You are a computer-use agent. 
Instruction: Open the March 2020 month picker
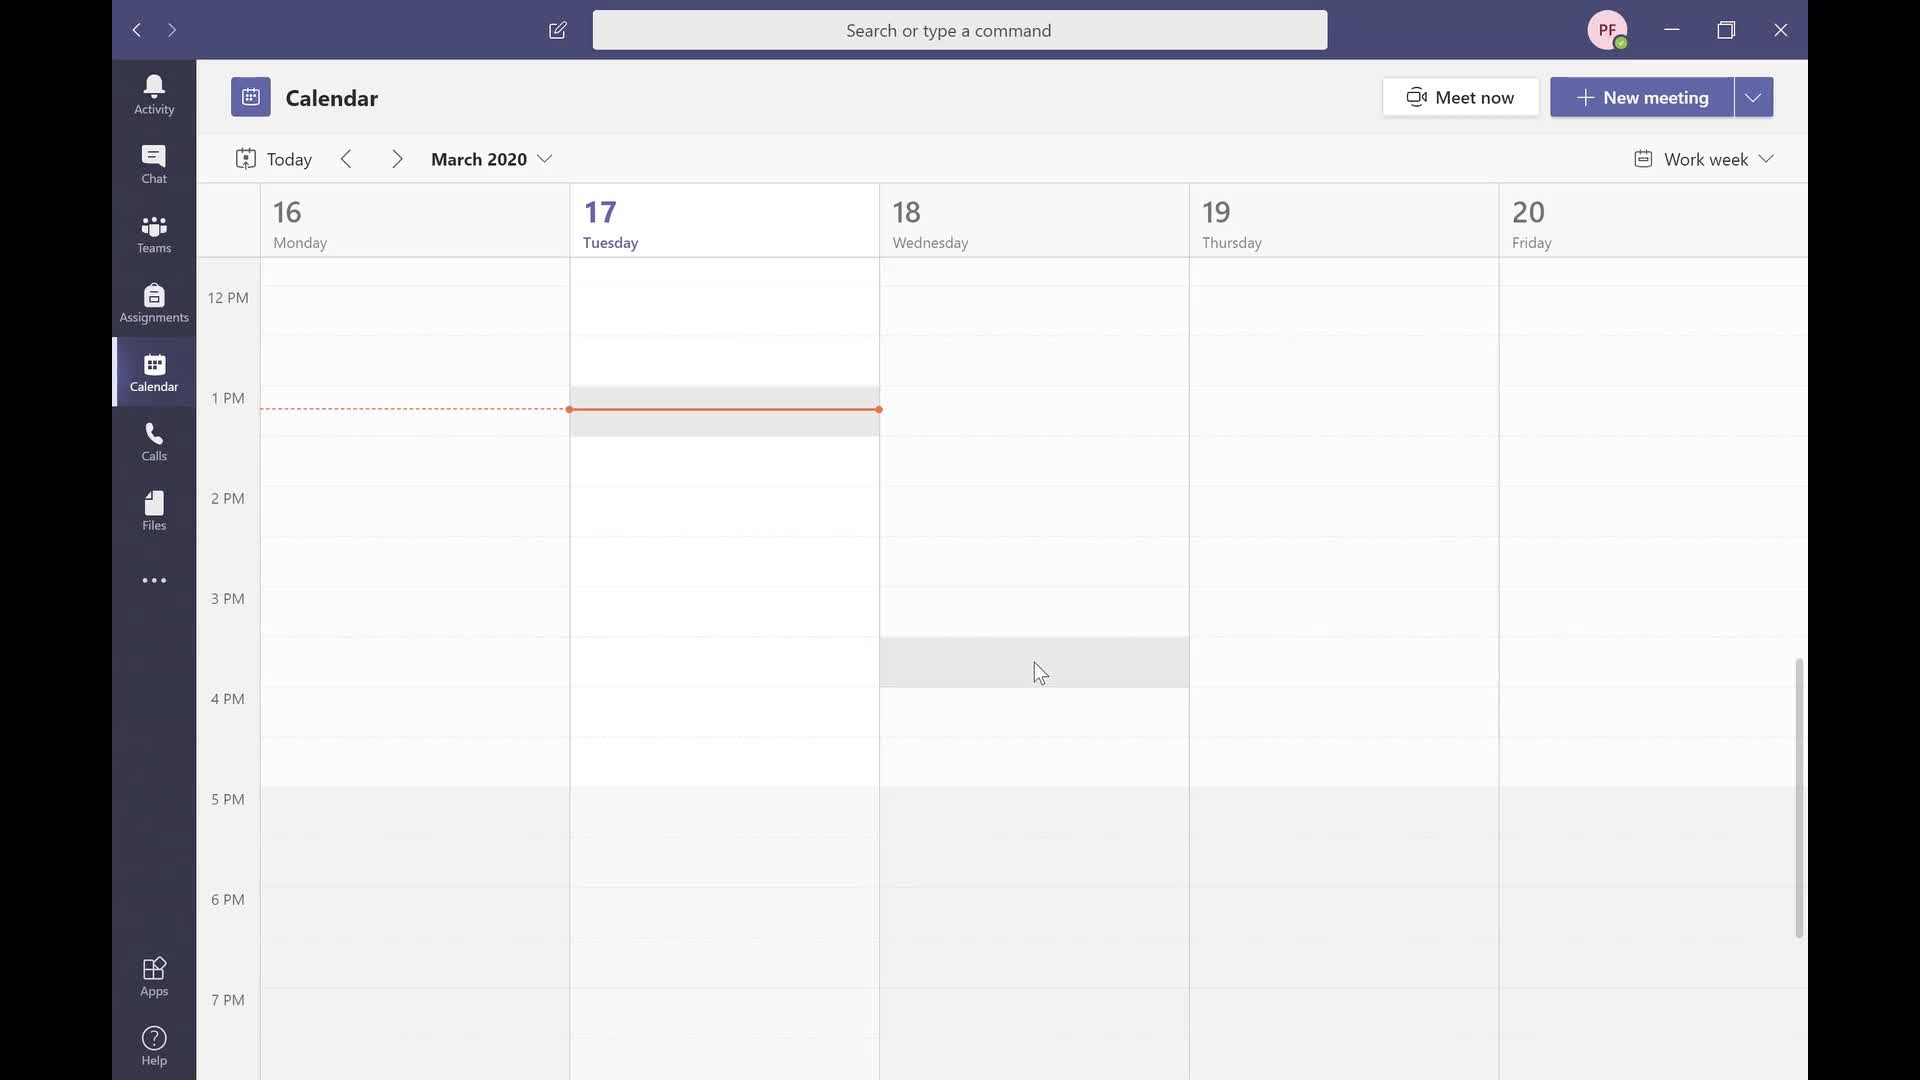coord(491,159)
